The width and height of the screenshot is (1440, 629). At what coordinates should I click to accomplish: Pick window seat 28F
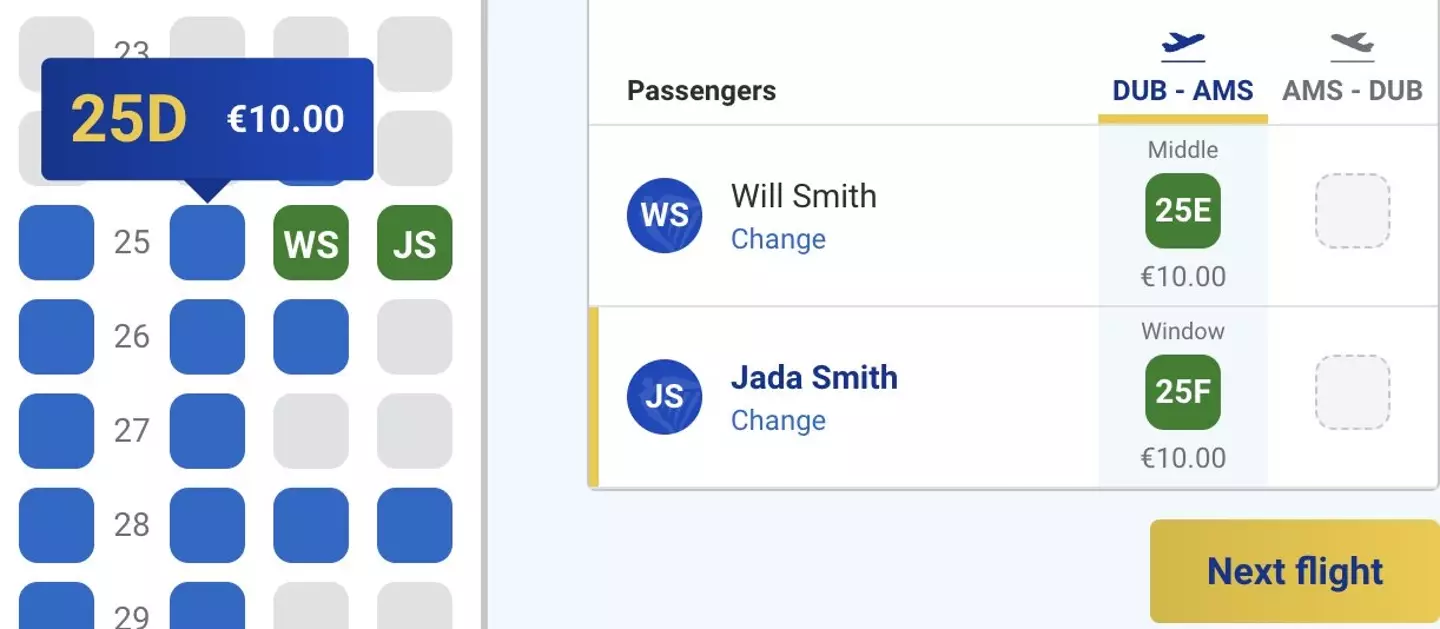coord(414,525)
